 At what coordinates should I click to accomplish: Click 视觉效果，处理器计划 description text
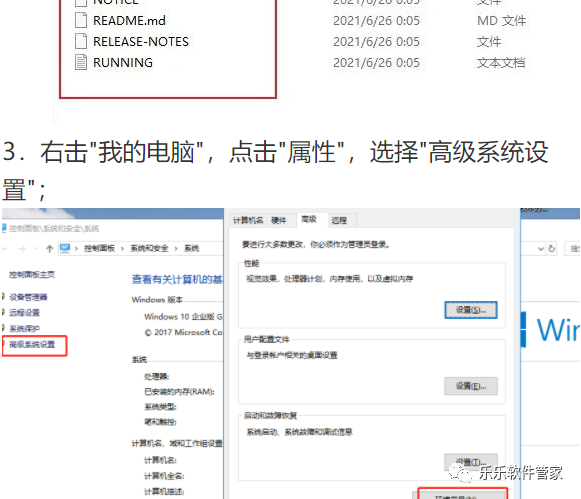pyautogui.click(x=330, y=279)
